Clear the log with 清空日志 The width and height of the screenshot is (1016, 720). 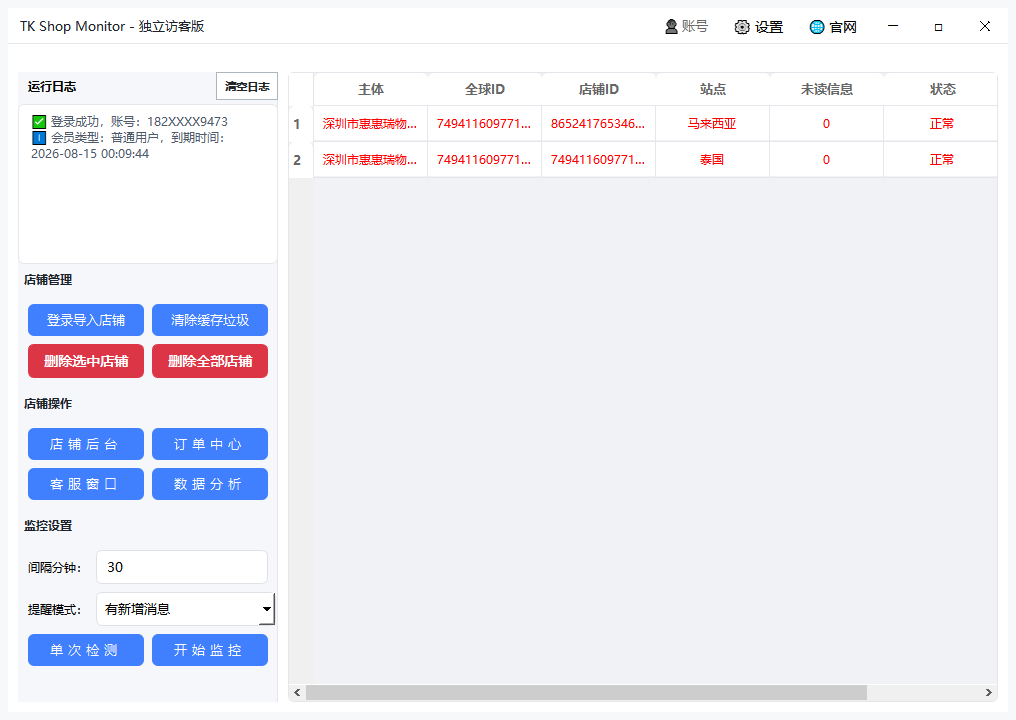point(247,86)
